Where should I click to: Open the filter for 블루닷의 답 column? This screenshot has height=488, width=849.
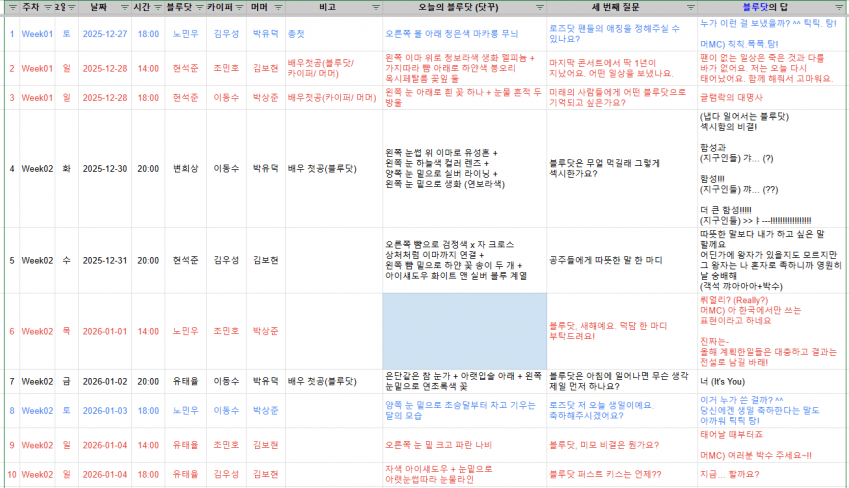point(839,8)
